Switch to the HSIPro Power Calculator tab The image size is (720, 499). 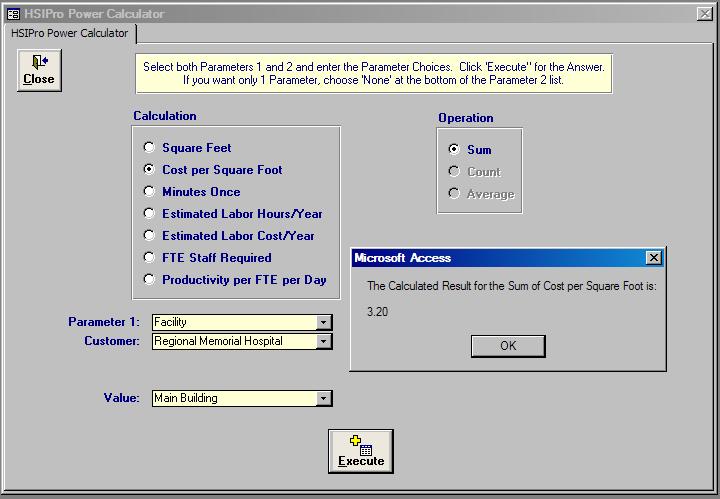pyautogui.click(x=69, y=33)
